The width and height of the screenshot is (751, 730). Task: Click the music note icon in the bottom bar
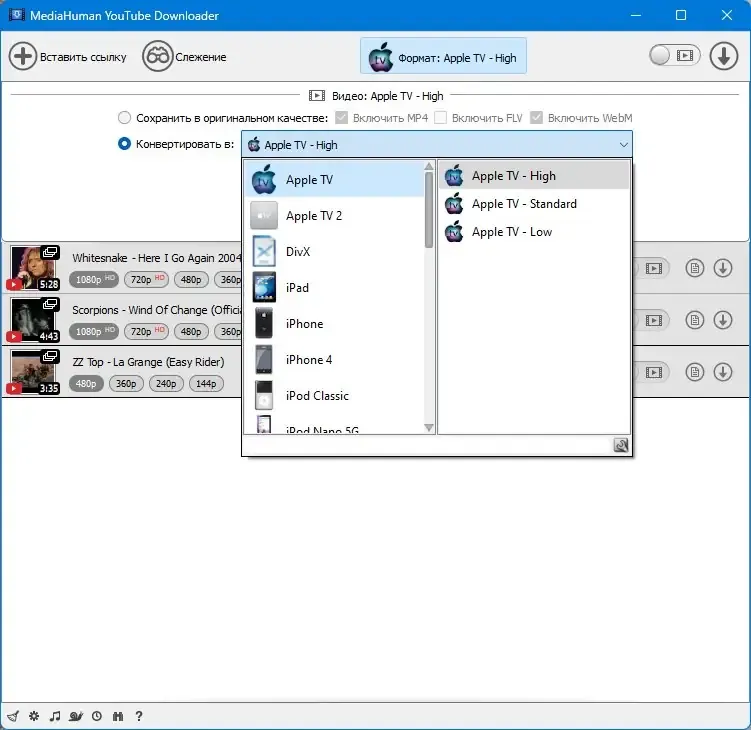coord(55,716)
